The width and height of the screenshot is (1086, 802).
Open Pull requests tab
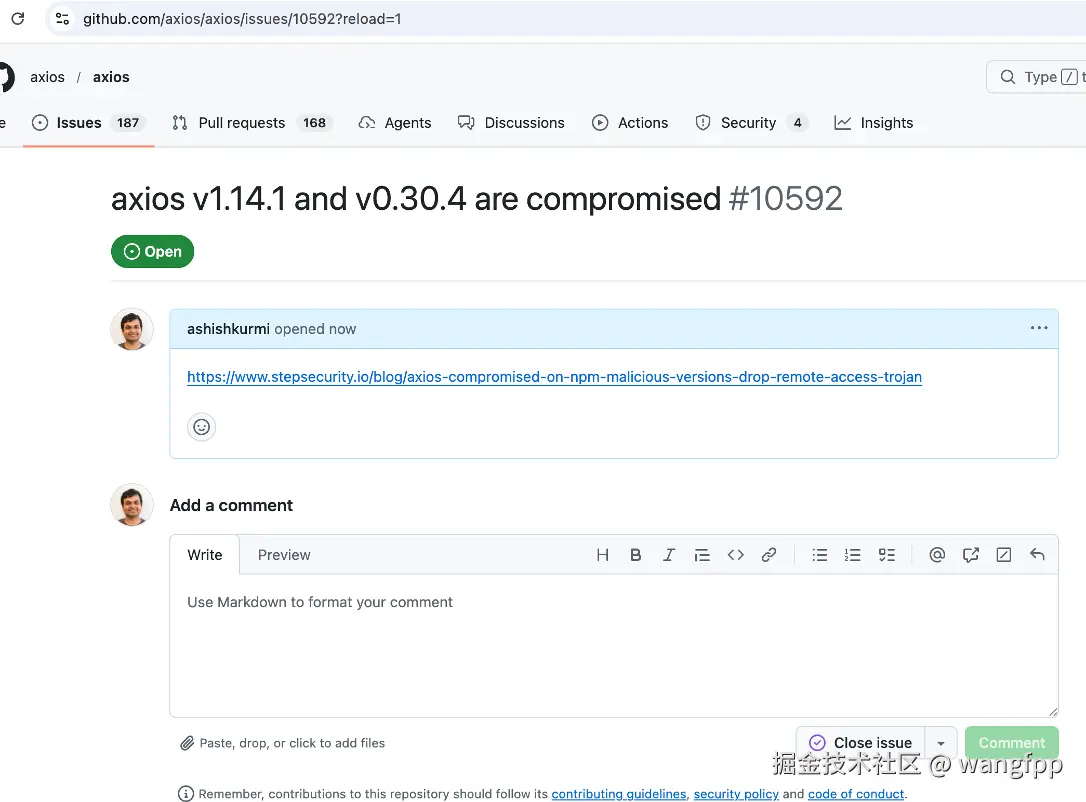click(252, 123)
